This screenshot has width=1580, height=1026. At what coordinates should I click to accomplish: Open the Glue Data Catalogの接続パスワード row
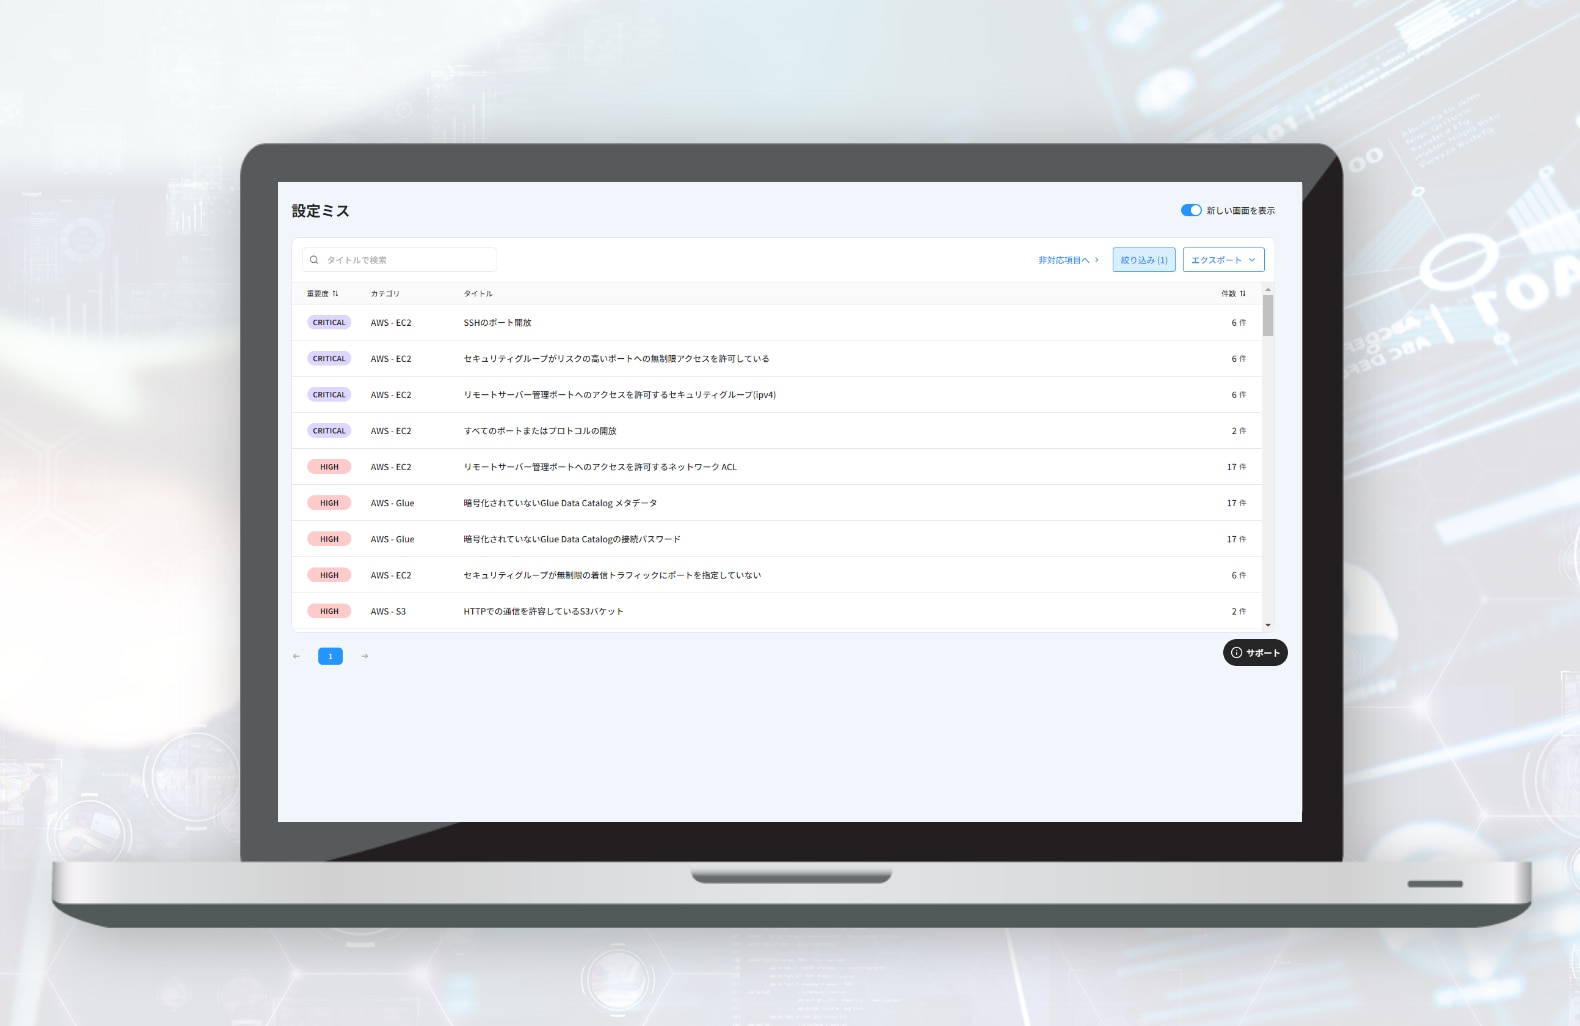[x=571, y=539]
